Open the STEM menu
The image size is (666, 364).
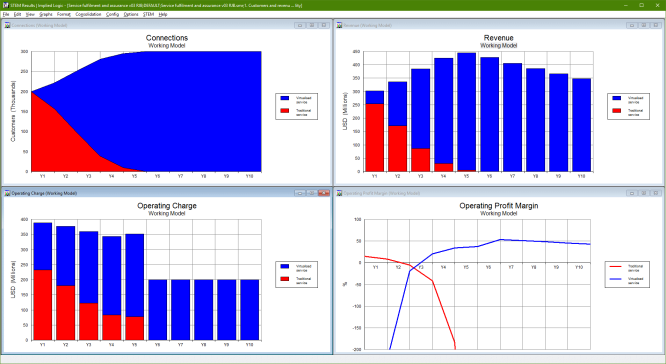pyautogui.click(x=148, y=14)
